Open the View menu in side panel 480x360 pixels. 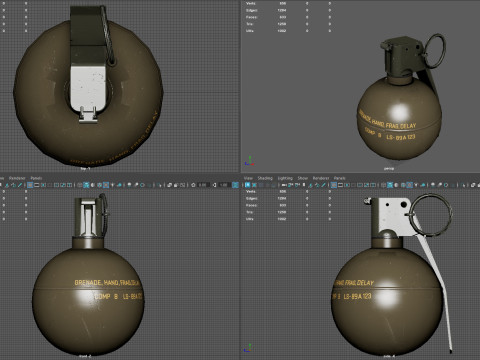click(x=248, y=178)
